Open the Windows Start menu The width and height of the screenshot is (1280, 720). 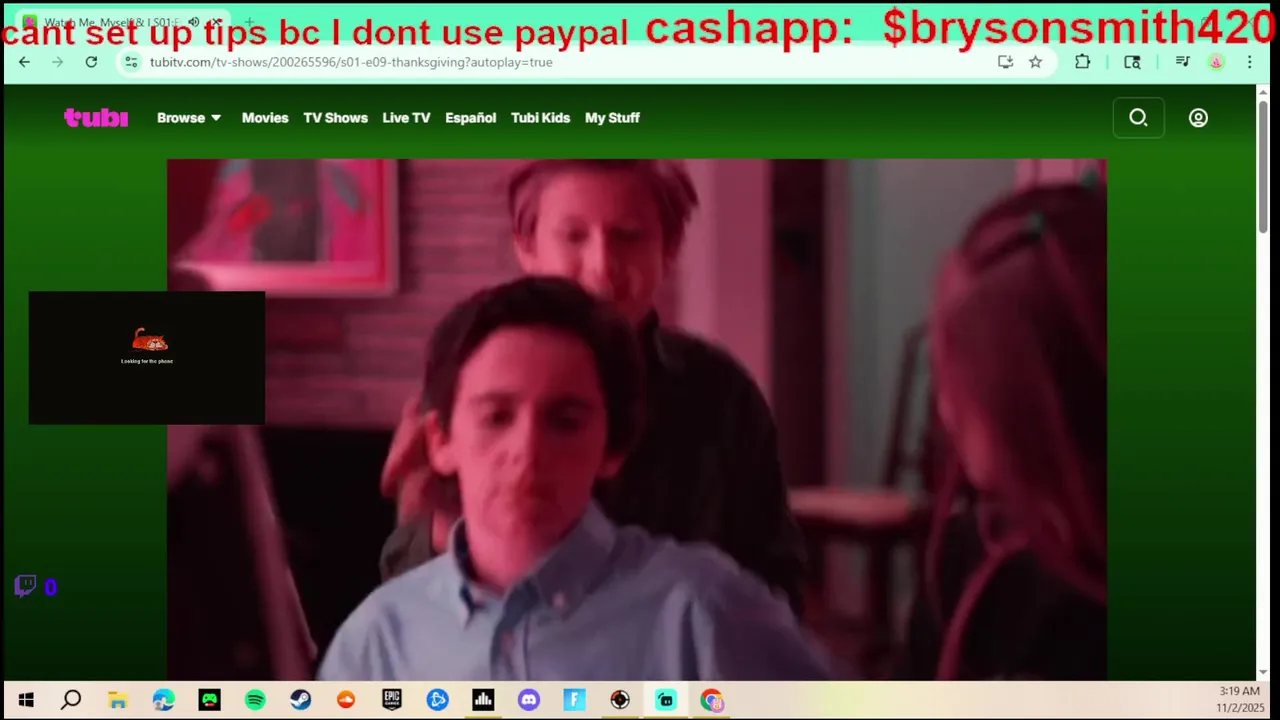[26, 700]
